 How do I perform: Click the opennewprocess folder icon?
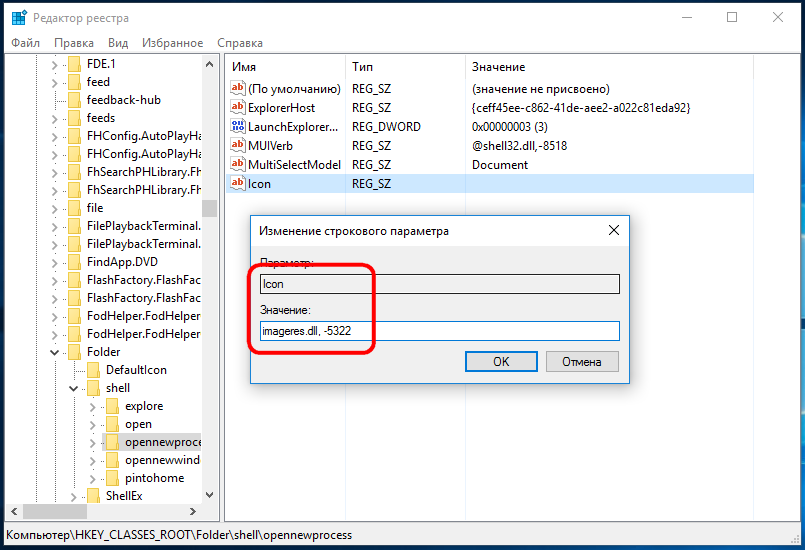click(112, 442)
